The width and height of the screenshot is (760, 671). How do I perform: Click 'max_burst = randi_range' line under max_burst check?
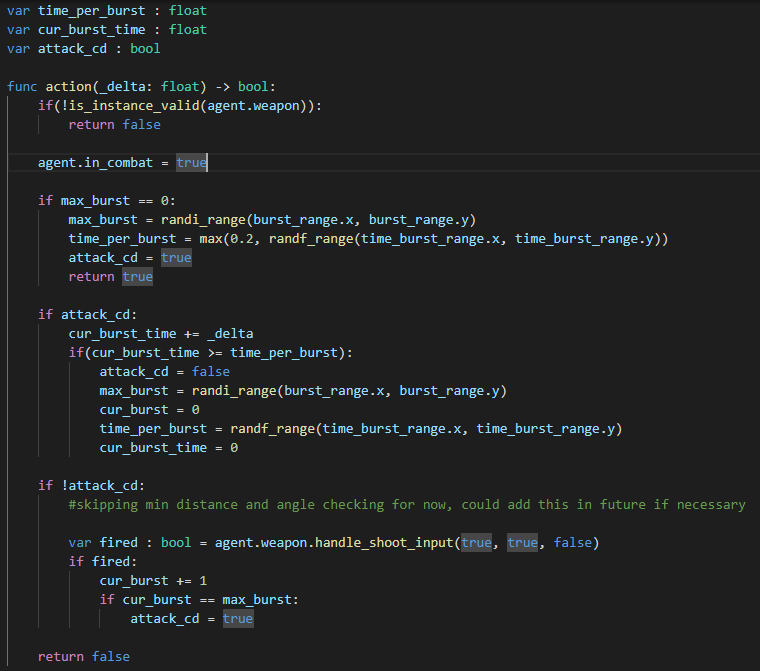[x=272, y=220]
